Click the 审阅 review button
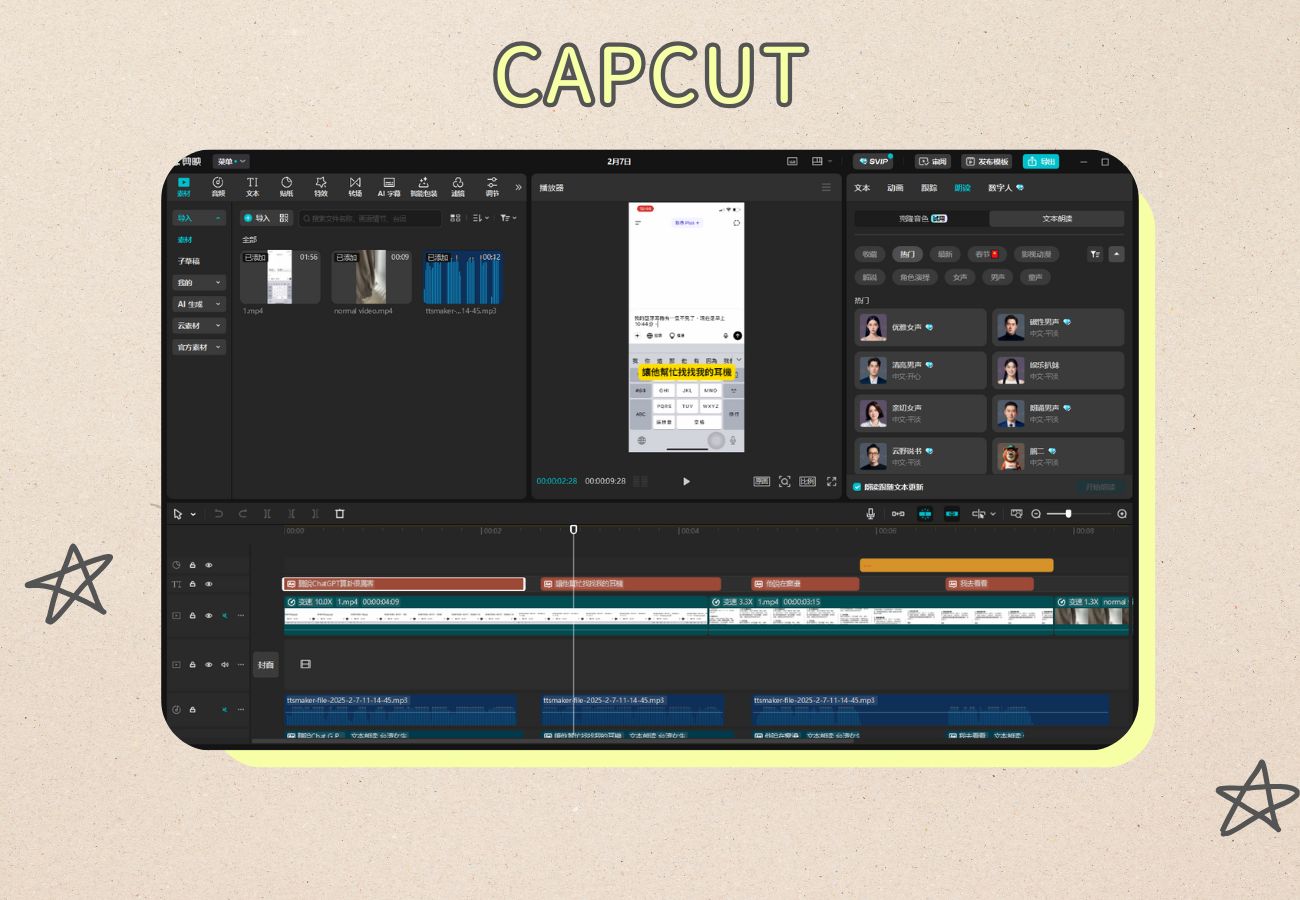1300x900 pixels. (x=933, y=161)
